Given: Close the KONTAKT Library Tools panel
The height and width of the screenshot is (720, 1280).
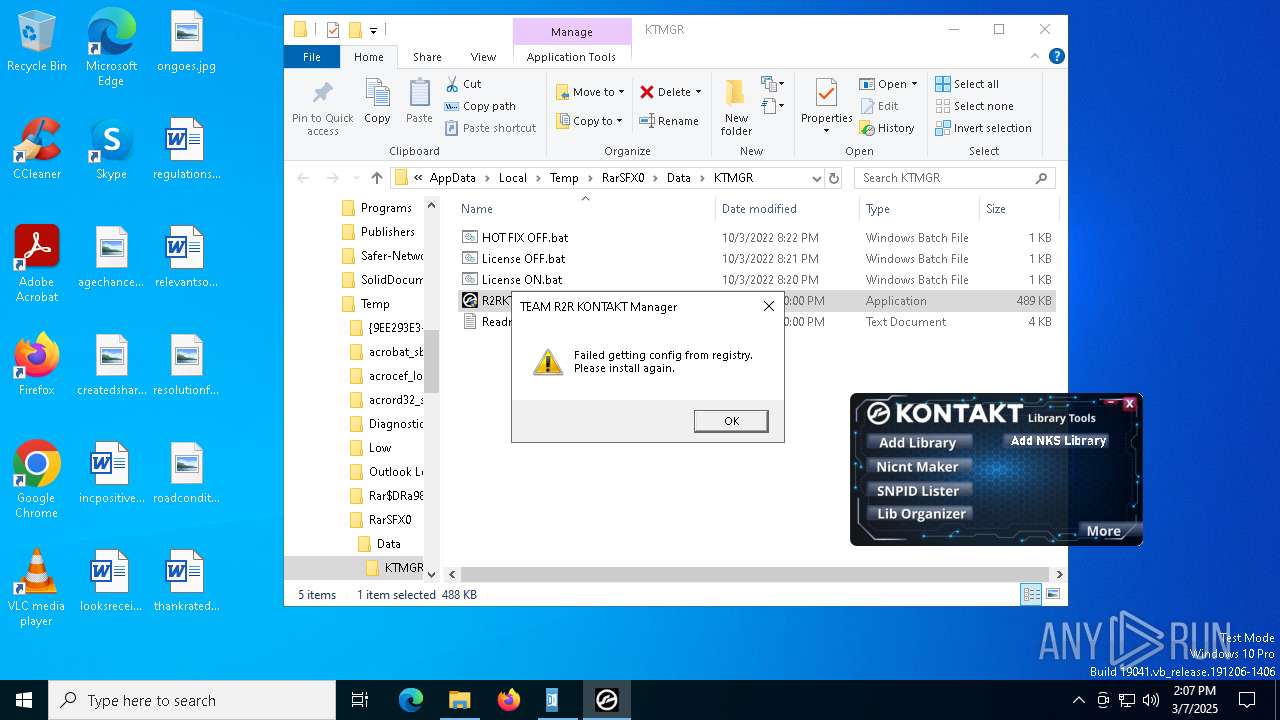Looking at the screenshot, I should click(1129, 404).
